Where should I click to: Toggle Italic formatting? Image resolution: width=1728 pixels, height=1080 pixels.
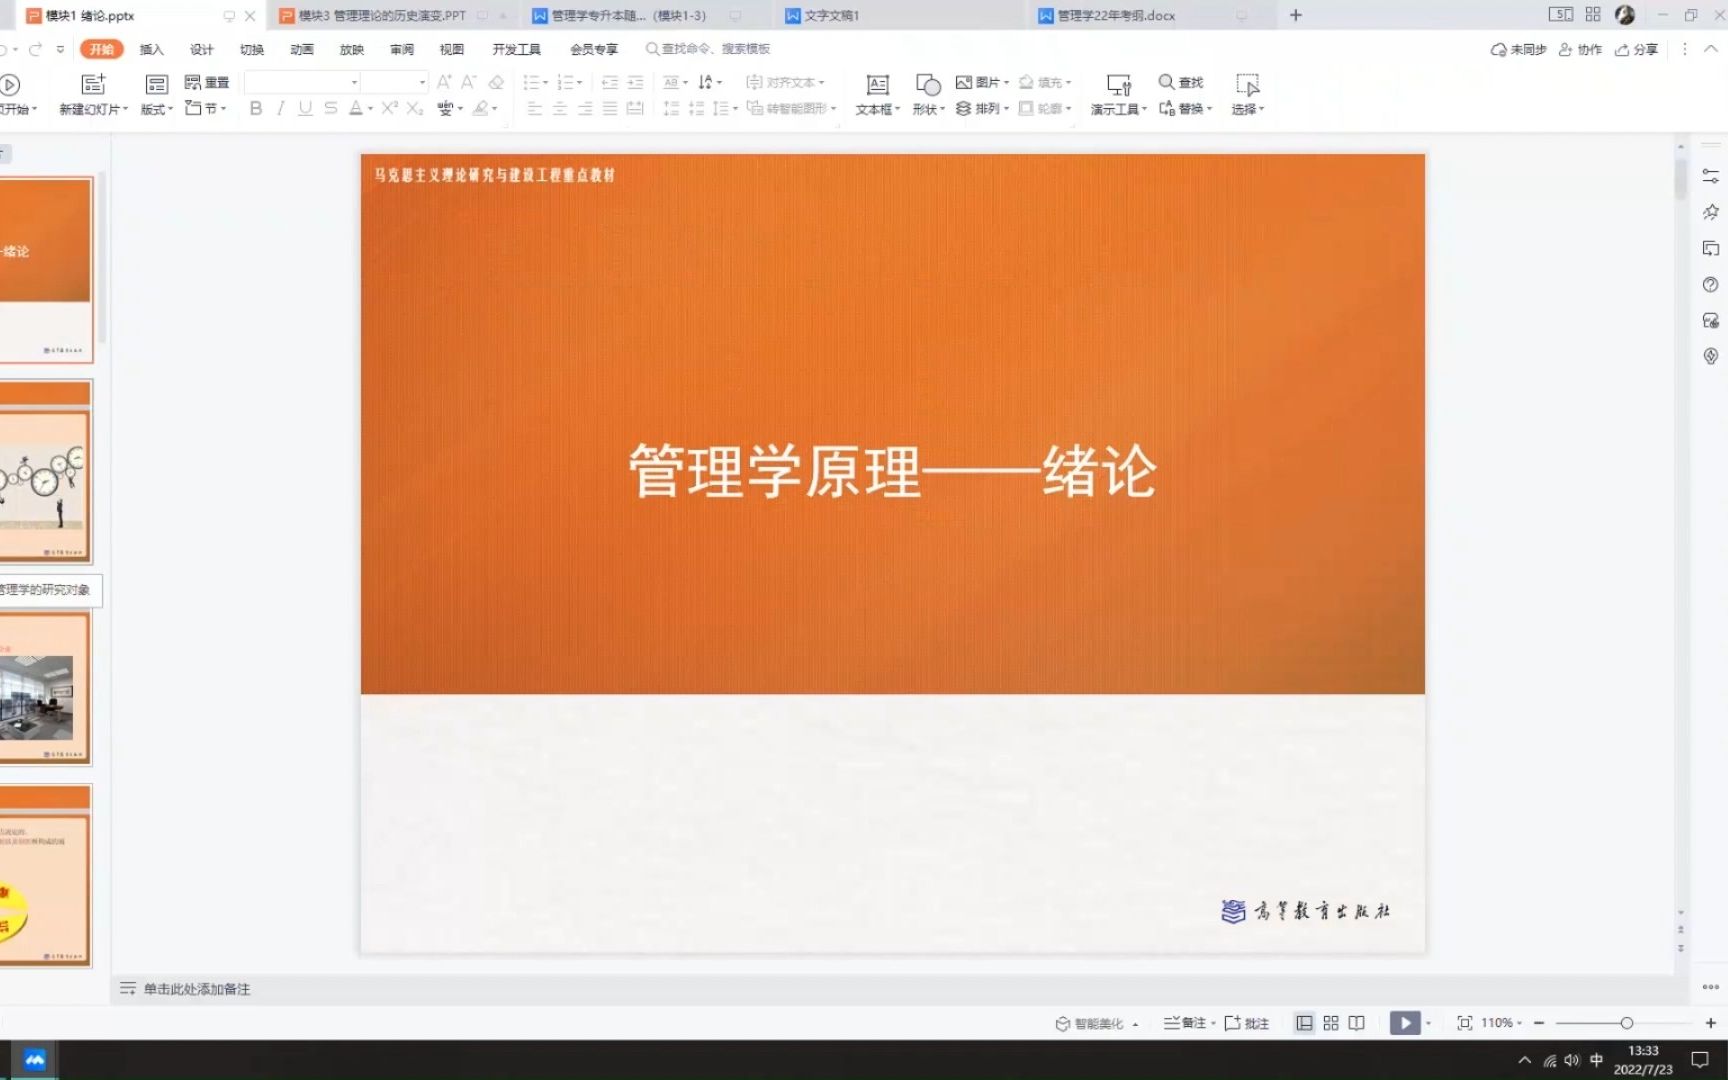[x=281, y=108]
